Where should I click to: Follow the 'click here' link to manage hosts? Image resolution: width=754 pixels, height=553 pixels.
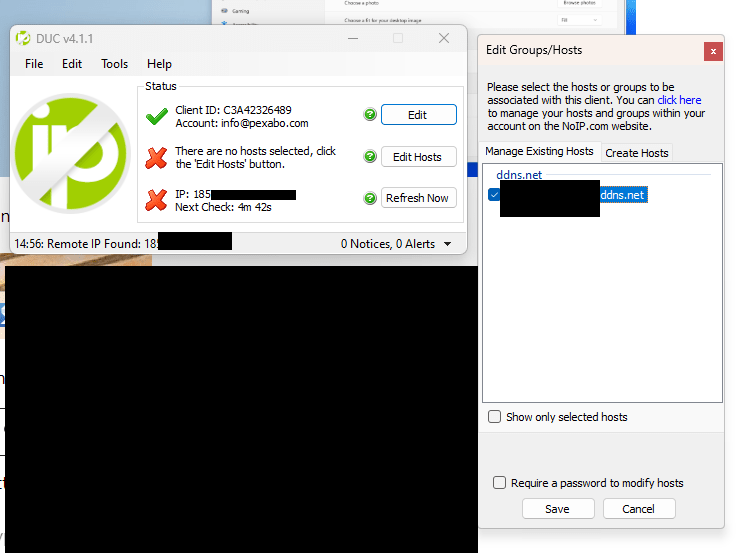click(x=679, y=100)
